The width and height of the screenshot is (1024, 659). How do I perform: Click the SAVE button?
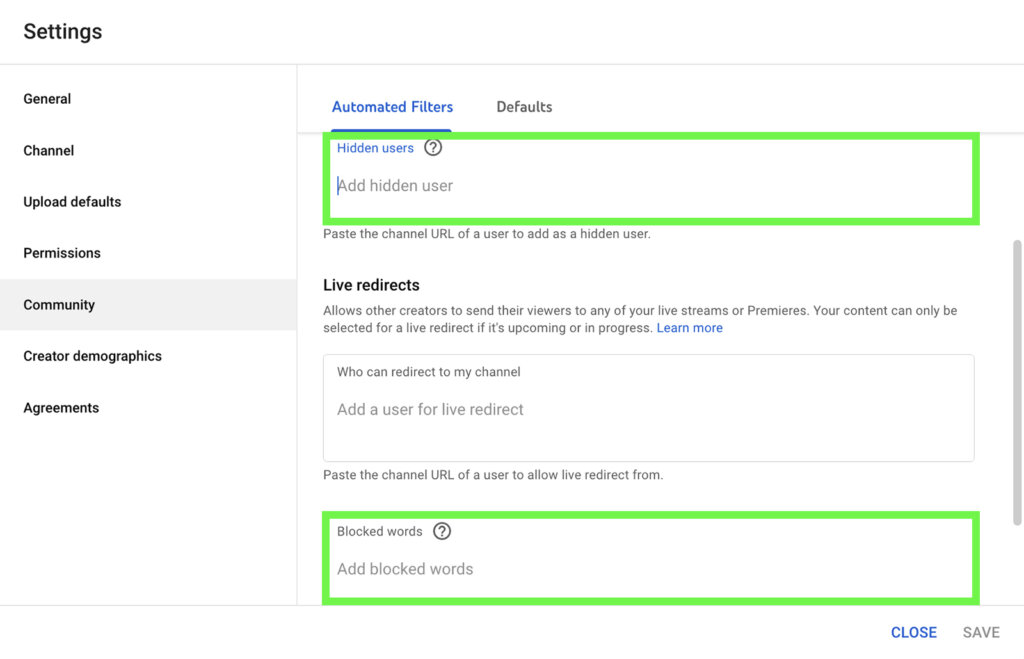[981, 632]
